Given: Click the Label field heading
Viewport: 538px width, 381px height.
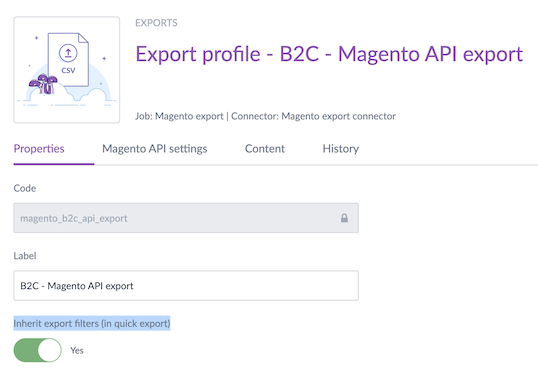Looking at the screenshot, I should click(x=25, y=256).
